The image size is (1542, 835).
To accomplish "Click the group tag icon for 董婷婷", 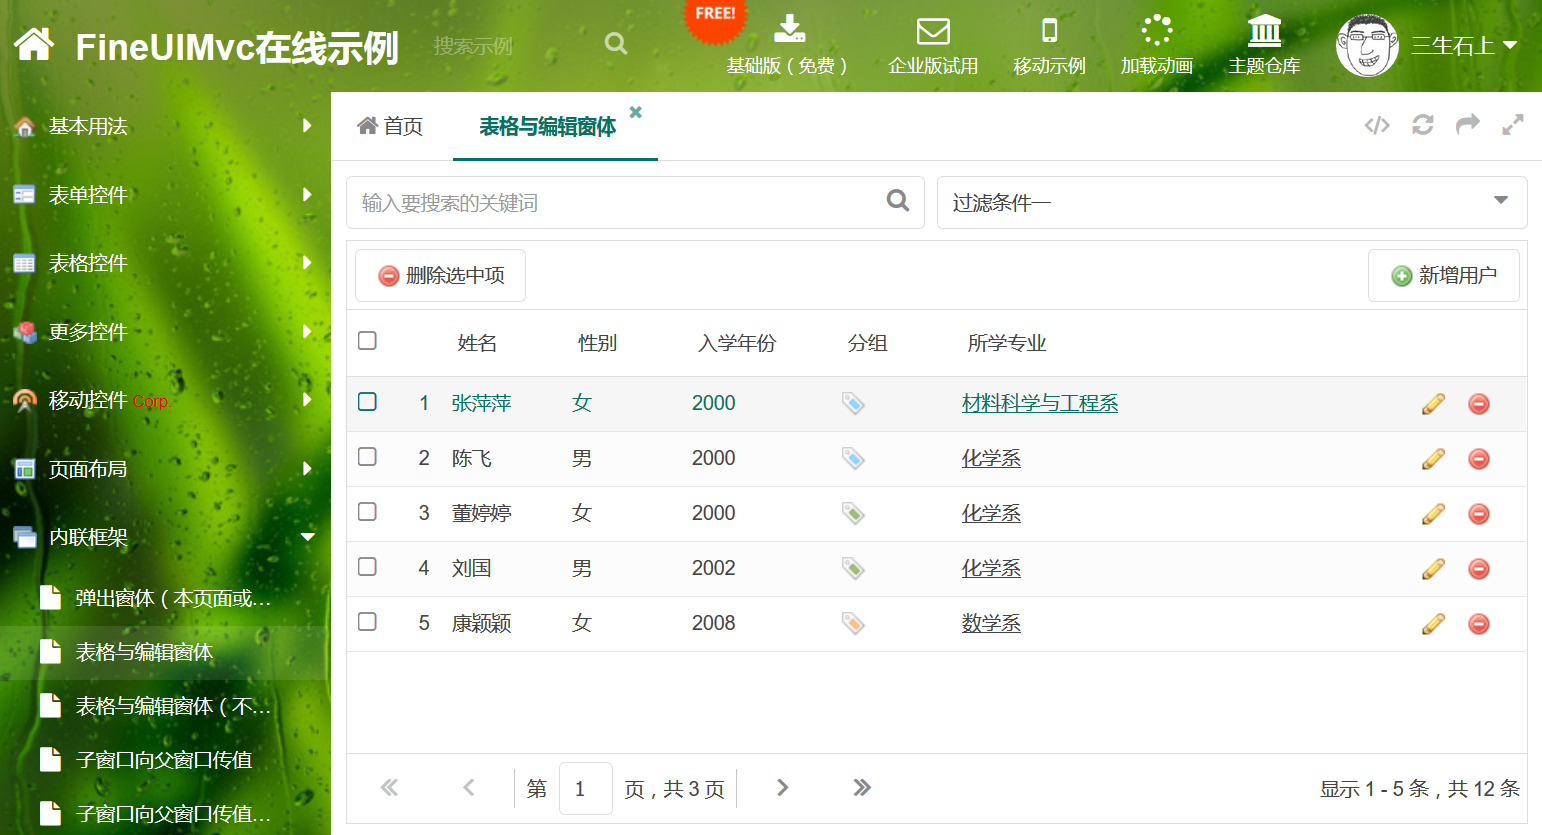I will coord(853,514).
